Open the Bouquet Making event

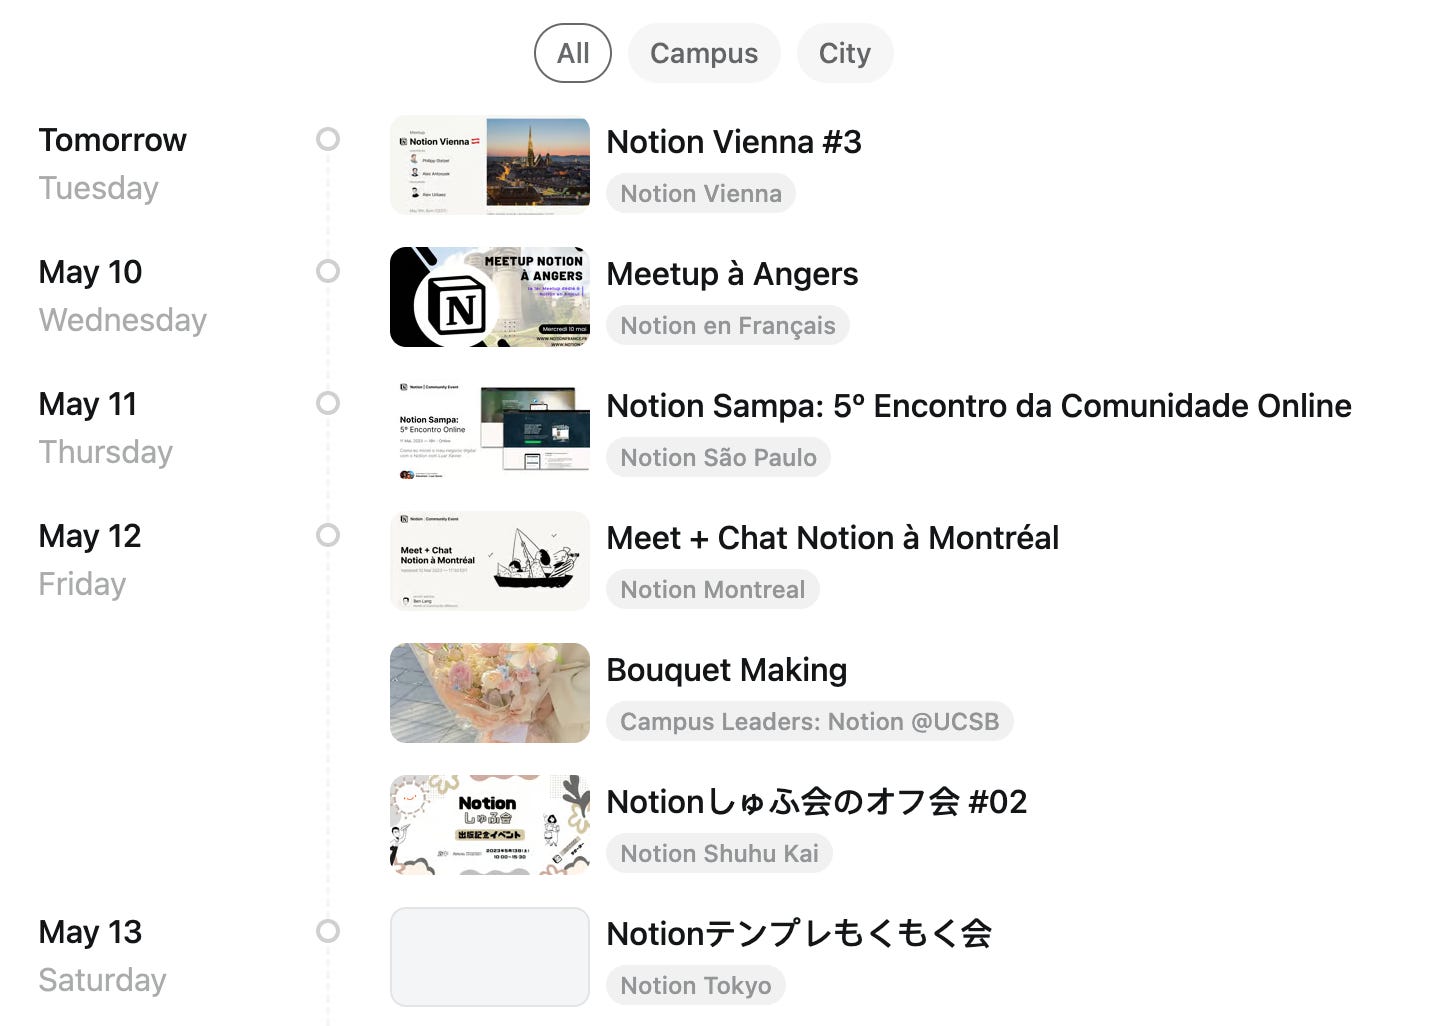[x=727, y=670]
